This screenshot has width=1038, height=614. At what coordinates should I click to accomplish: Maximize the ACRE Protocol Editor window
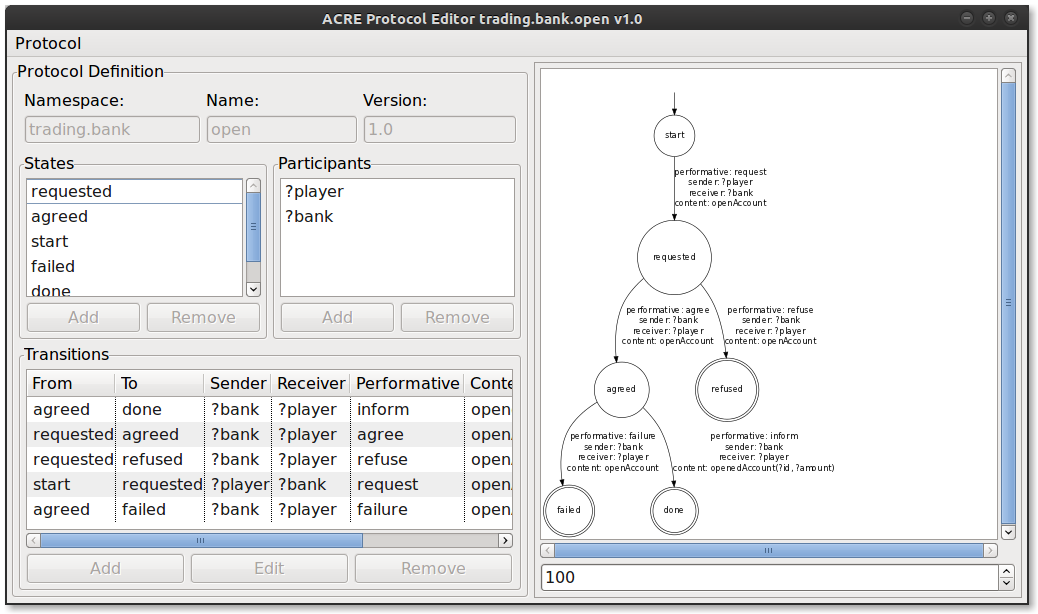pyautogui.click(x=989, y=18)
